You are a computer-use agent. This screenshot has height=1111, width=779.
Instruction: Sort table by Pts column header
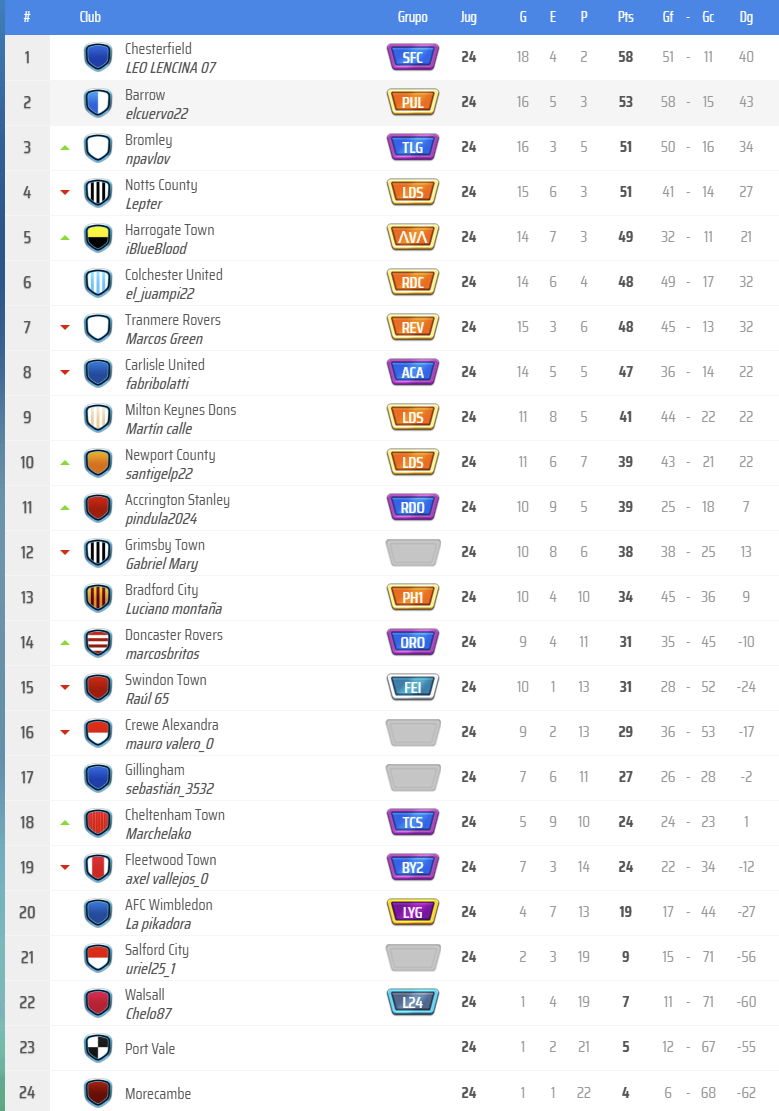(626, 17)
